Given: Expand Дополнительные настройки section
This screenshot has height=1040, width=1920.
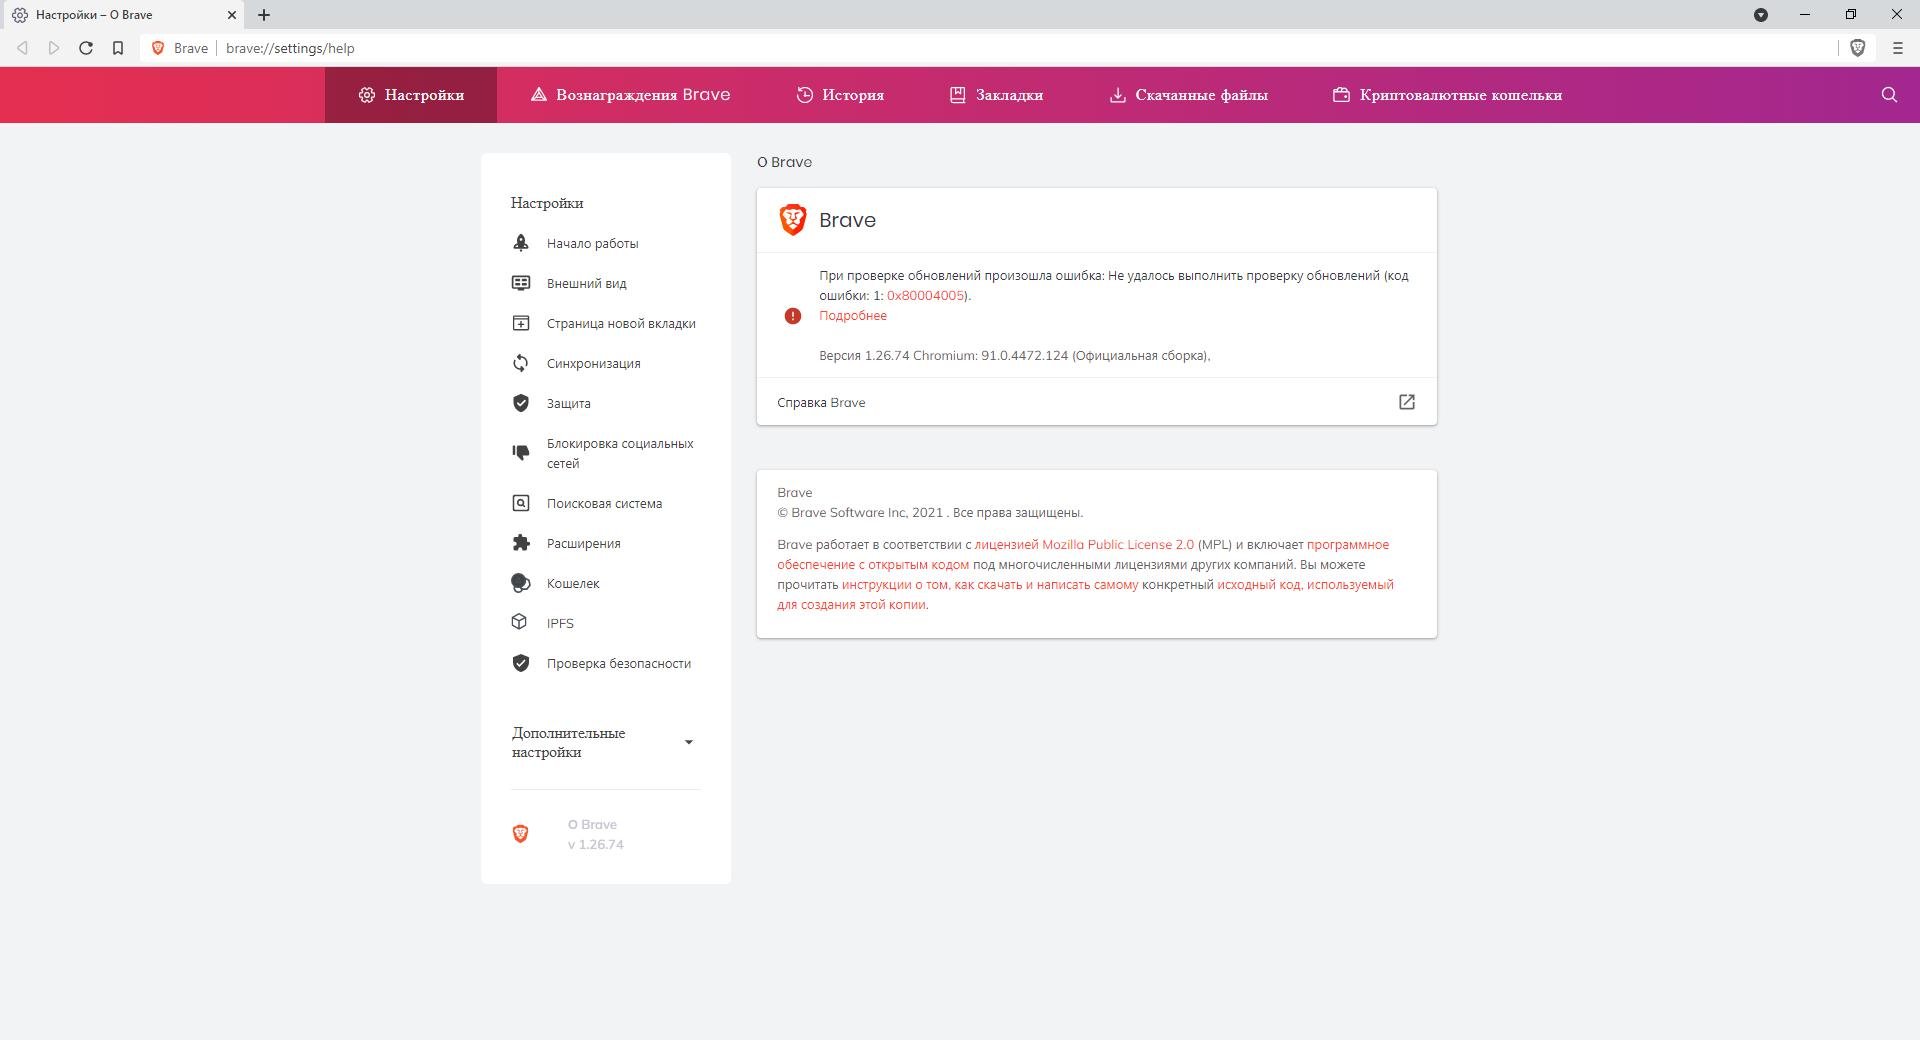Looking at the screenshot, I should coord(688,742).
